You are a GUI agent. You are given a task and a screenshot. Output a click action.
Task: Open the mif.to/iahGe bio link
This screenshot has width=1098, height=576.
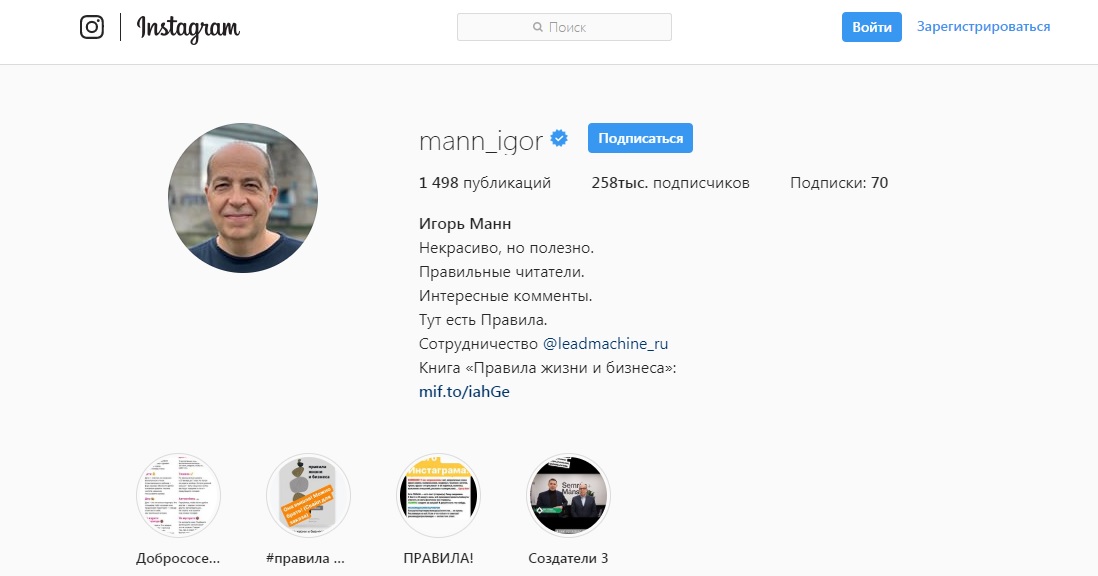(464, 391)
